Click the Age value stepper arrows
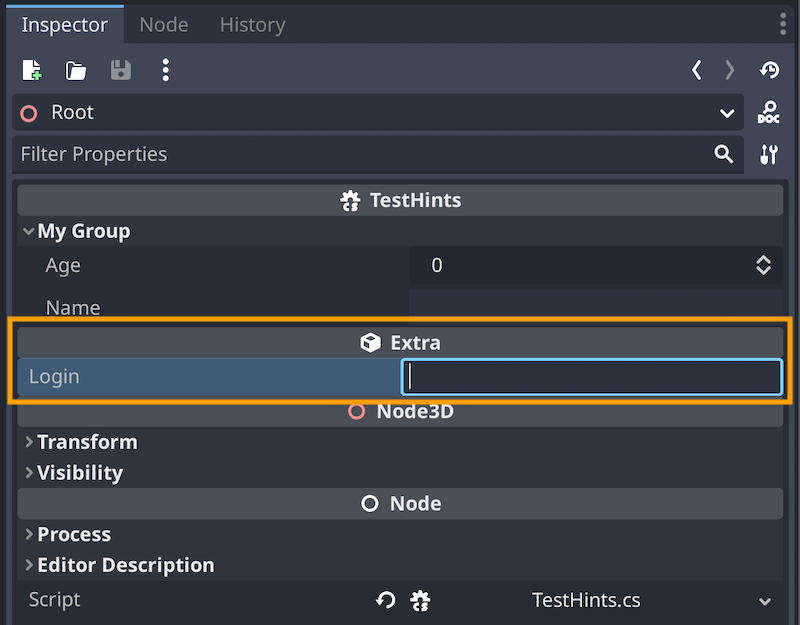800x625 pixels. click(763, 265)
